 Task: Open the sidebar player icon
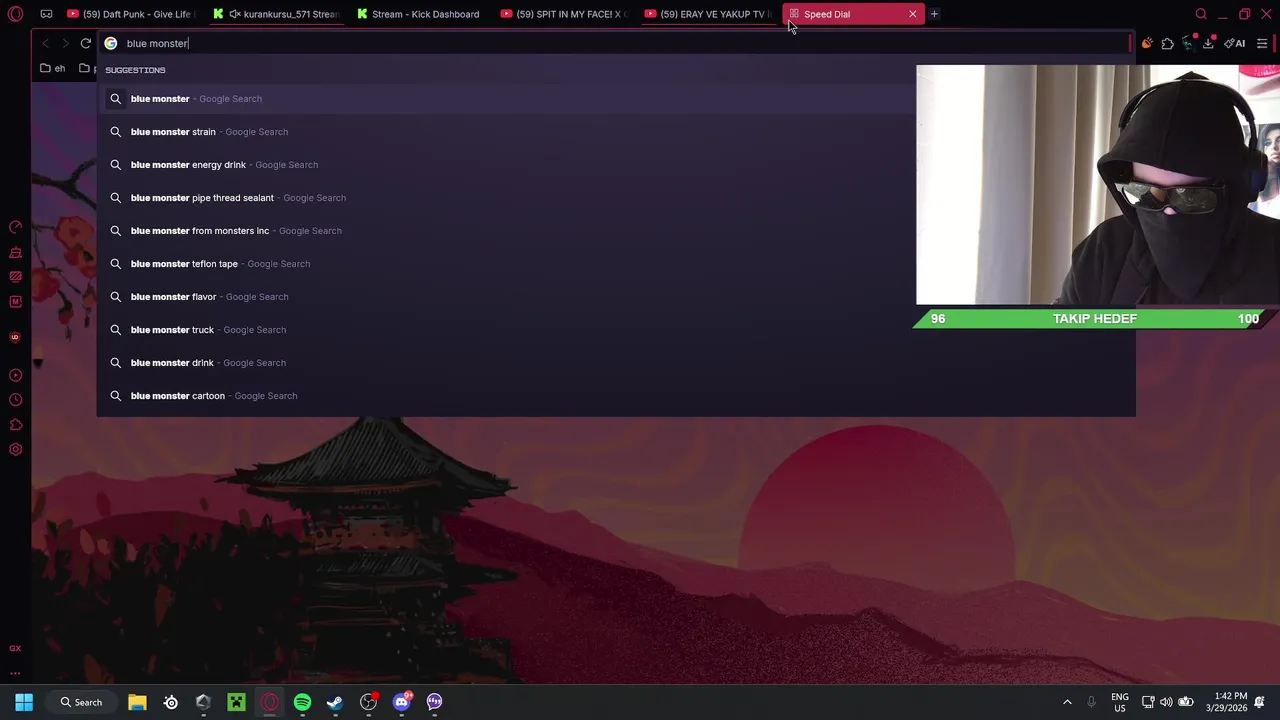pos(15,375)
